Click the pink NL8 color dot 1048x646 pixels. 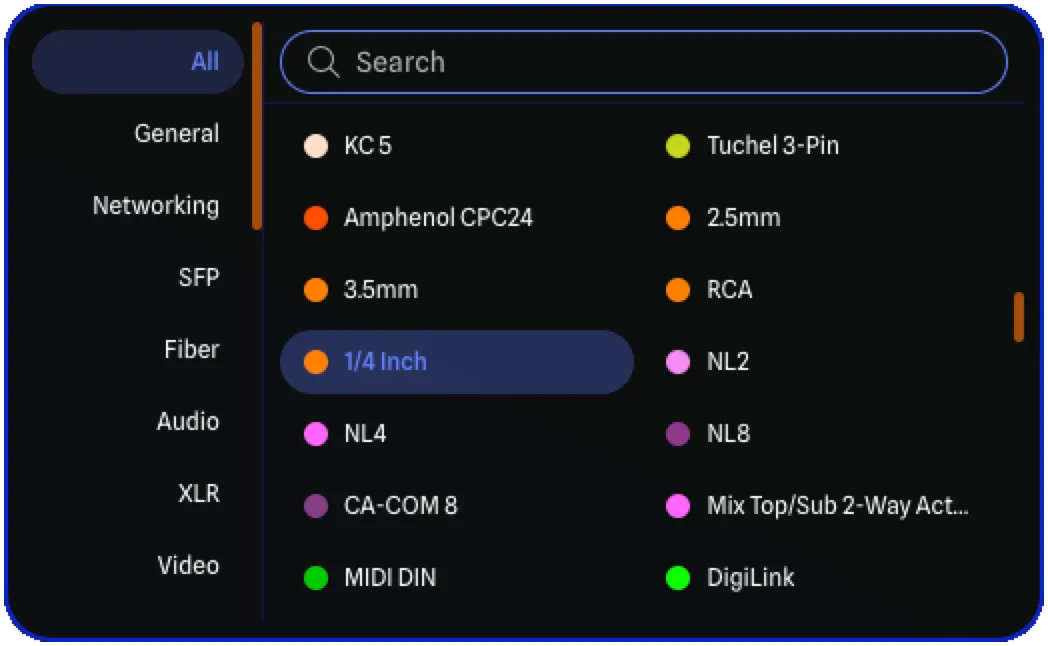point(677,433)
